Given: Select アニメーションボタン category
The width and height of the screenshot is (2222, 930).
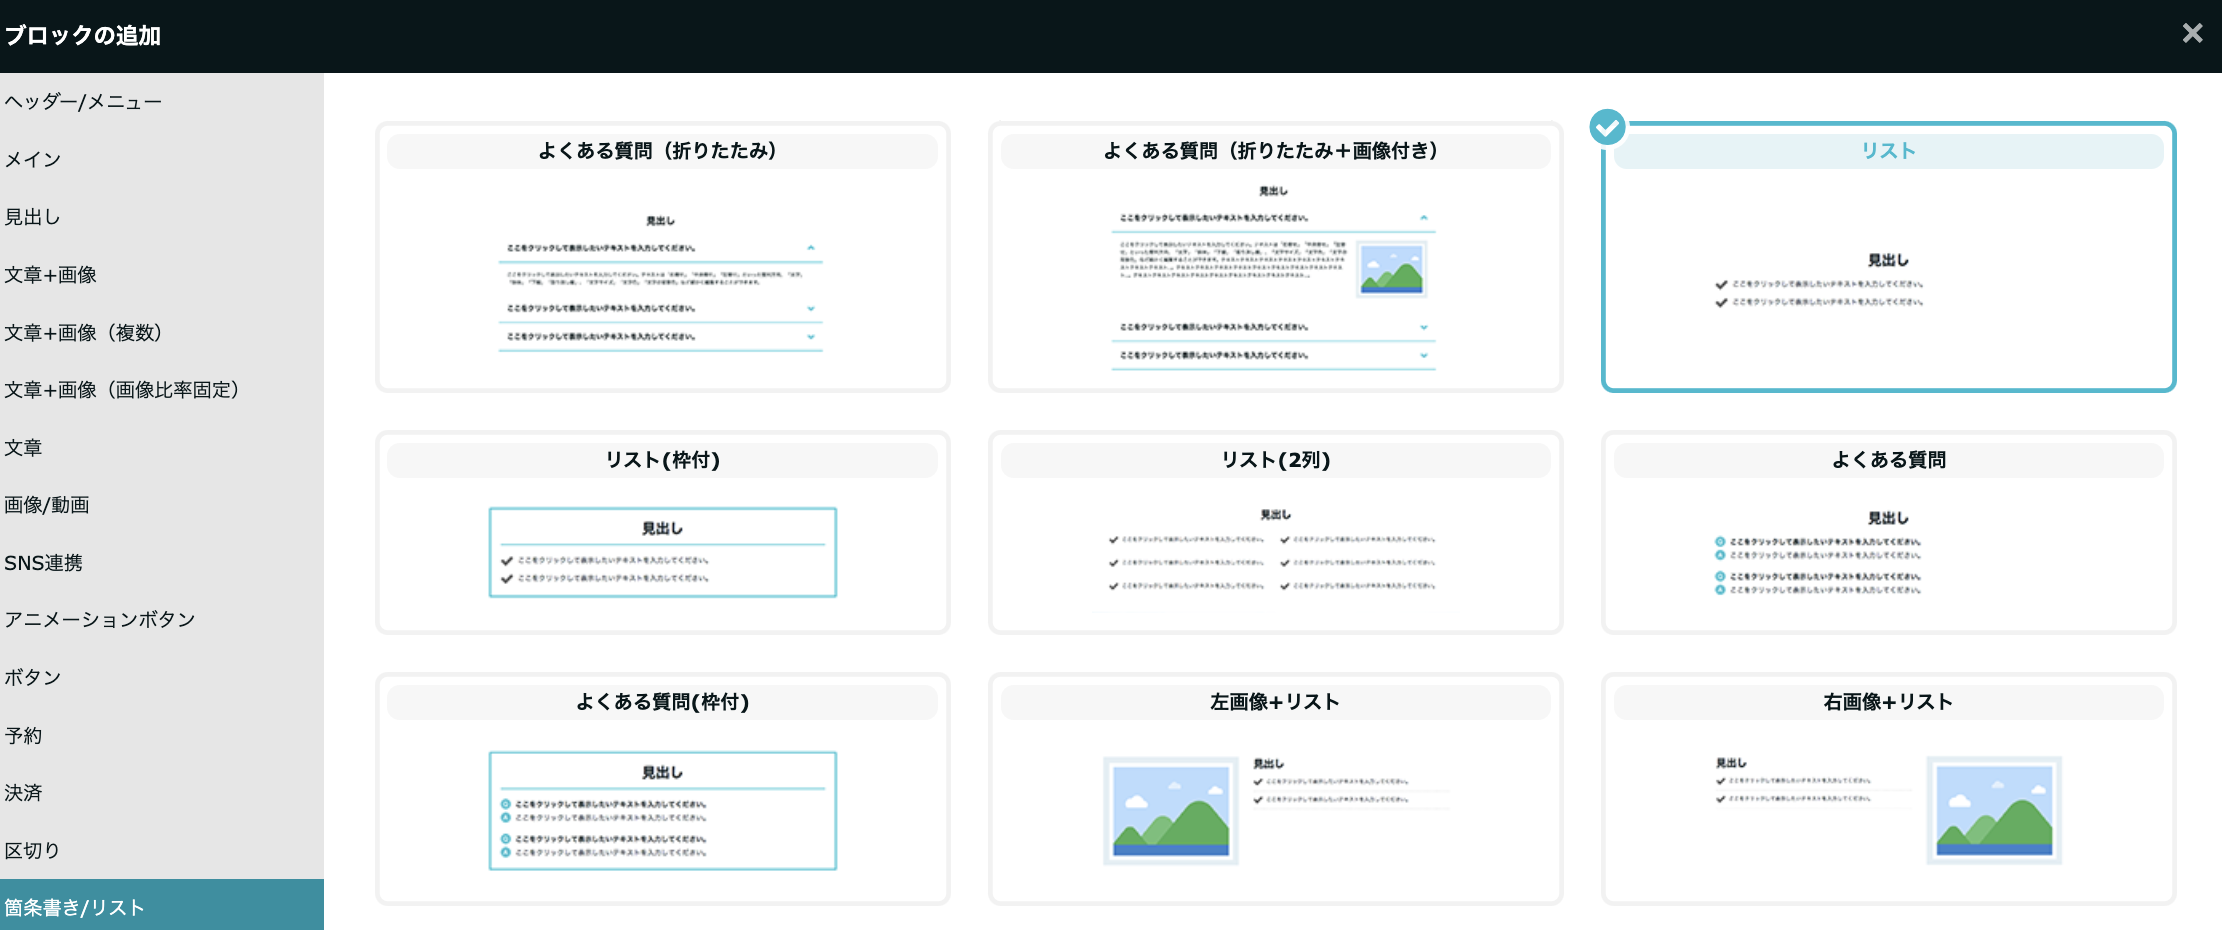Looking at the screenshot, I should tap(162, 620).
